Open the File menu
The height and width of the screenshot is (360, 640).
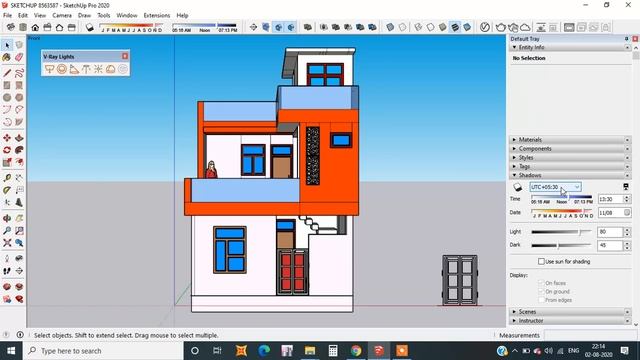click(7, 16)
